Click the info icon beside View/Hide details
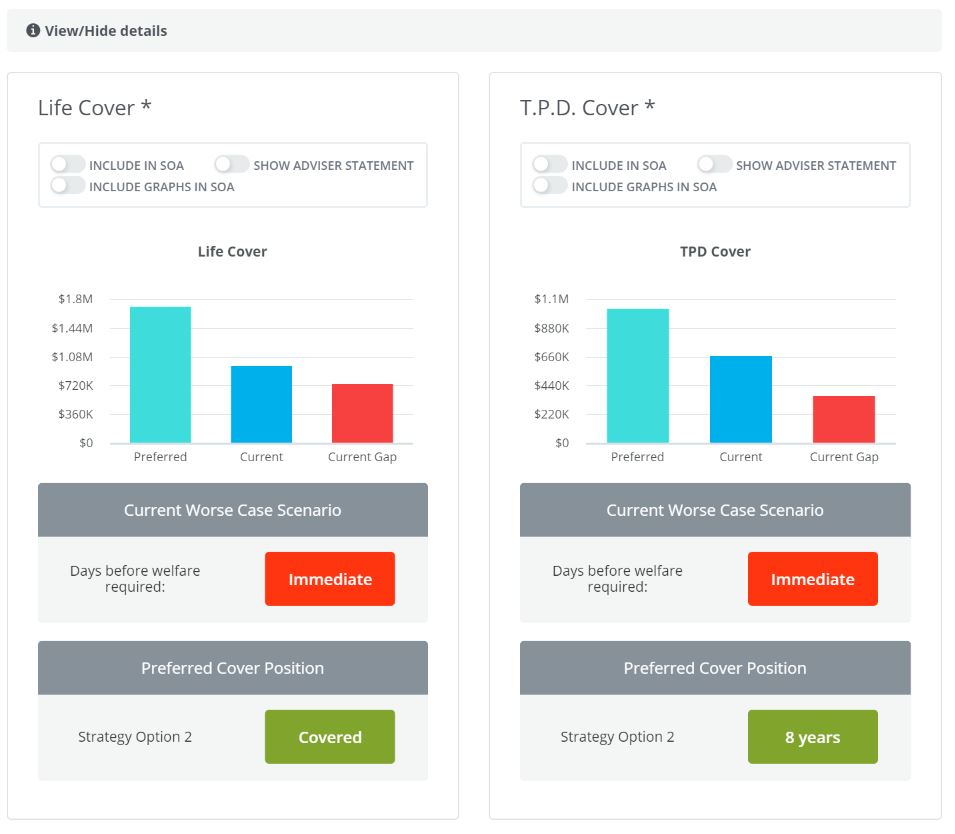 click(x=33, y=31)
